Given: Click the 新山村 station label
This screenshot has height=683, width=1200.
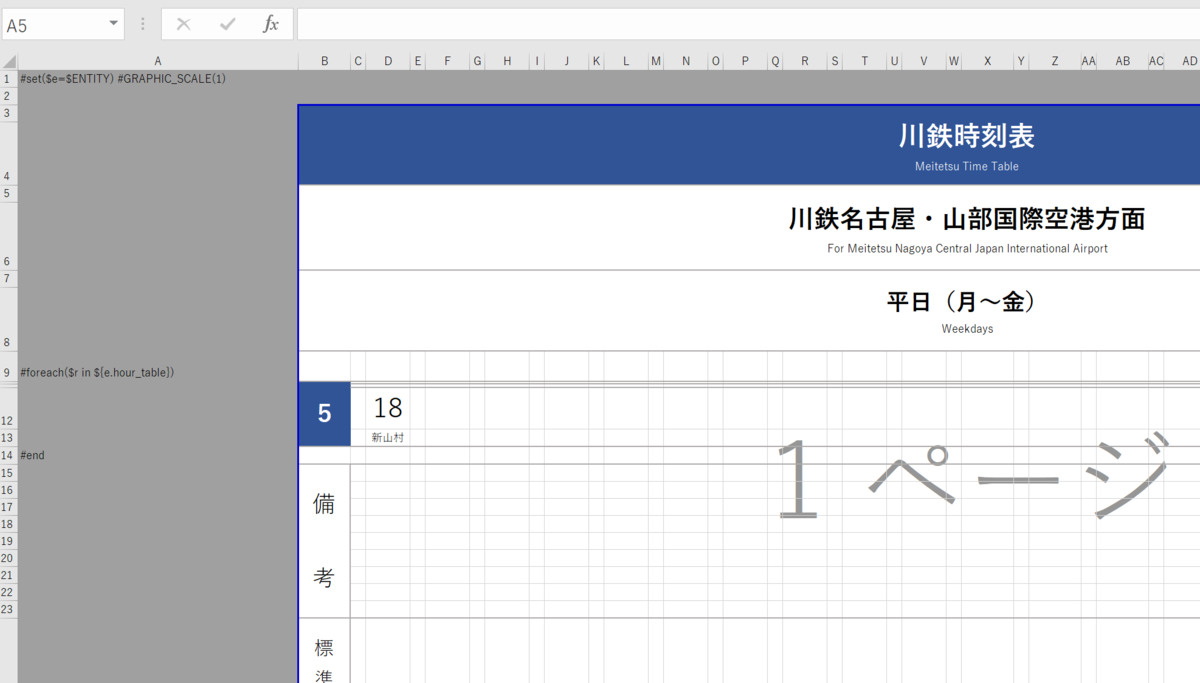Looking at the screenshot, I should click(x=388, y=437).
